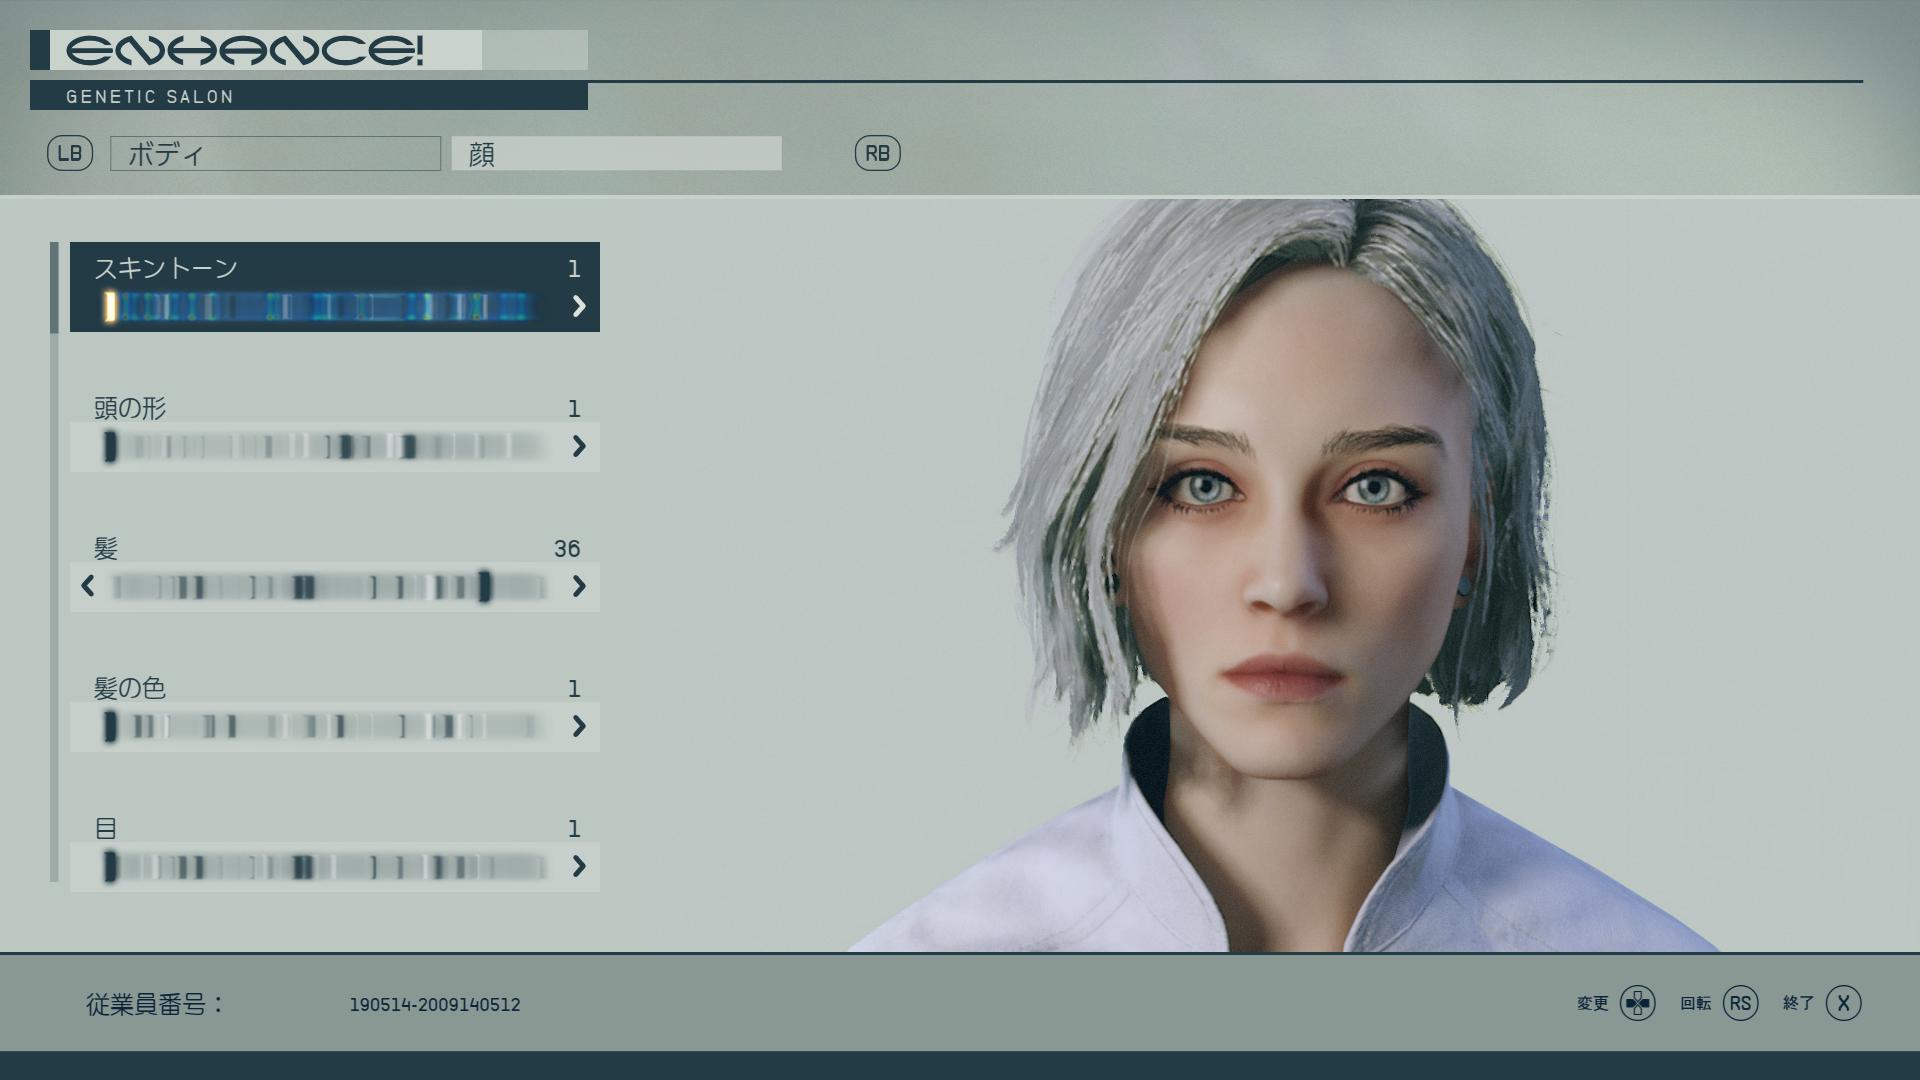The height and width of the screenshot is (1080, 1920).
Task: Click the D-pad change icon
Action: pos(1638,1003)
